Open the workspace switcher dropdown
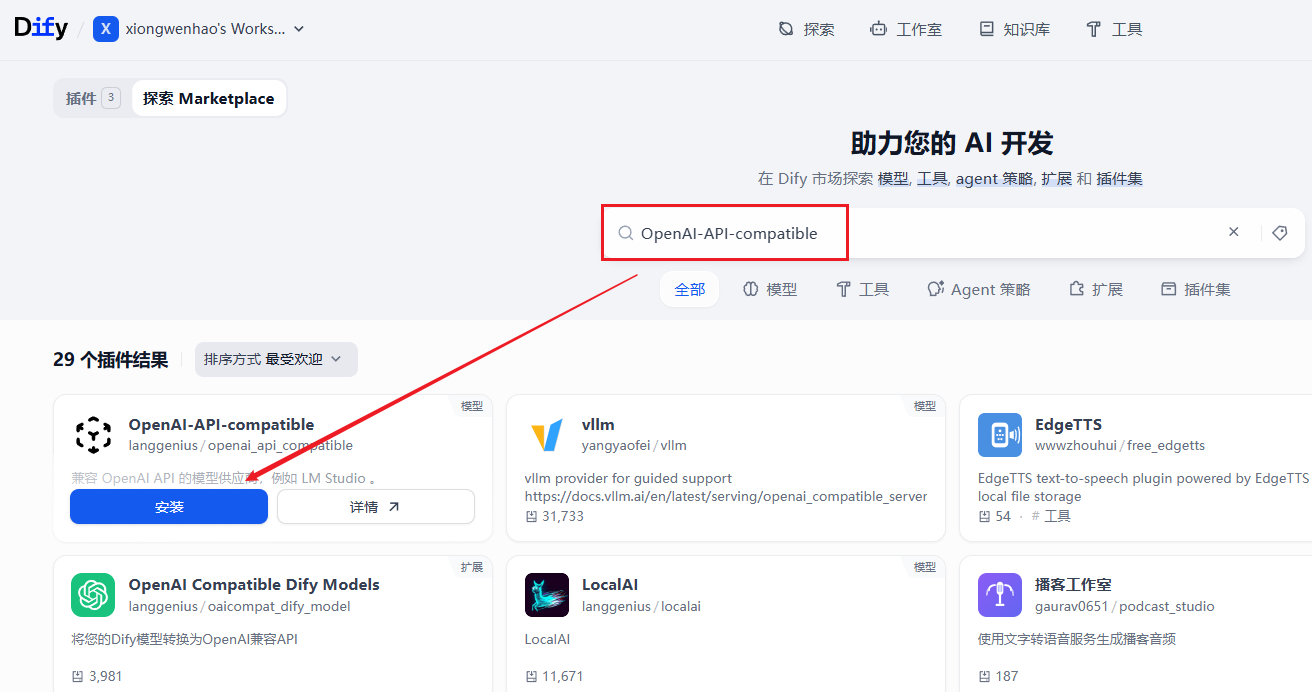The image size is (1312, 692). pyautogui.click(x=200, y=29)
